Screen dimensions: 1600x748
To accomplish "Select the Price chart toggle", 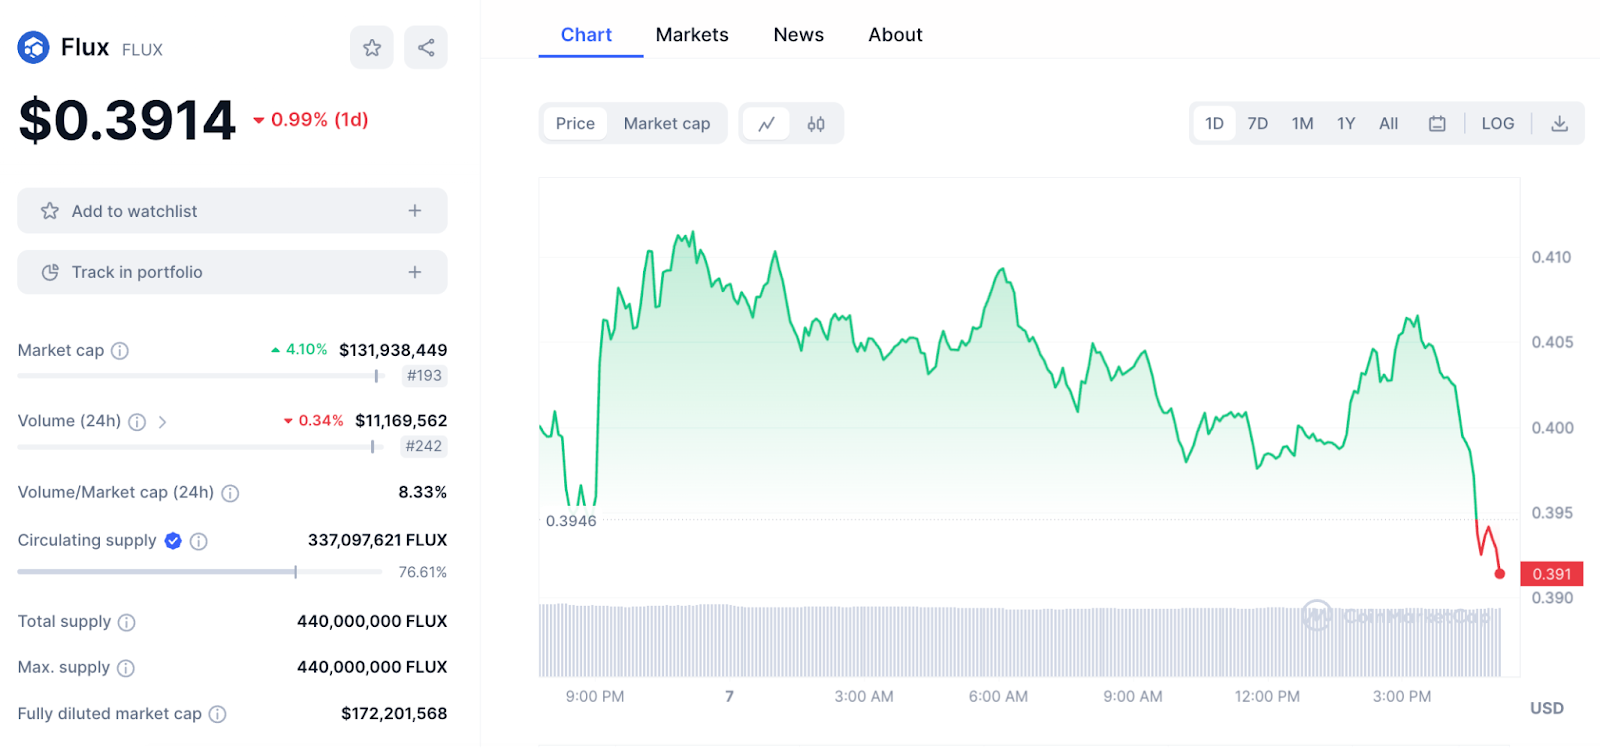I will [575, 124].
